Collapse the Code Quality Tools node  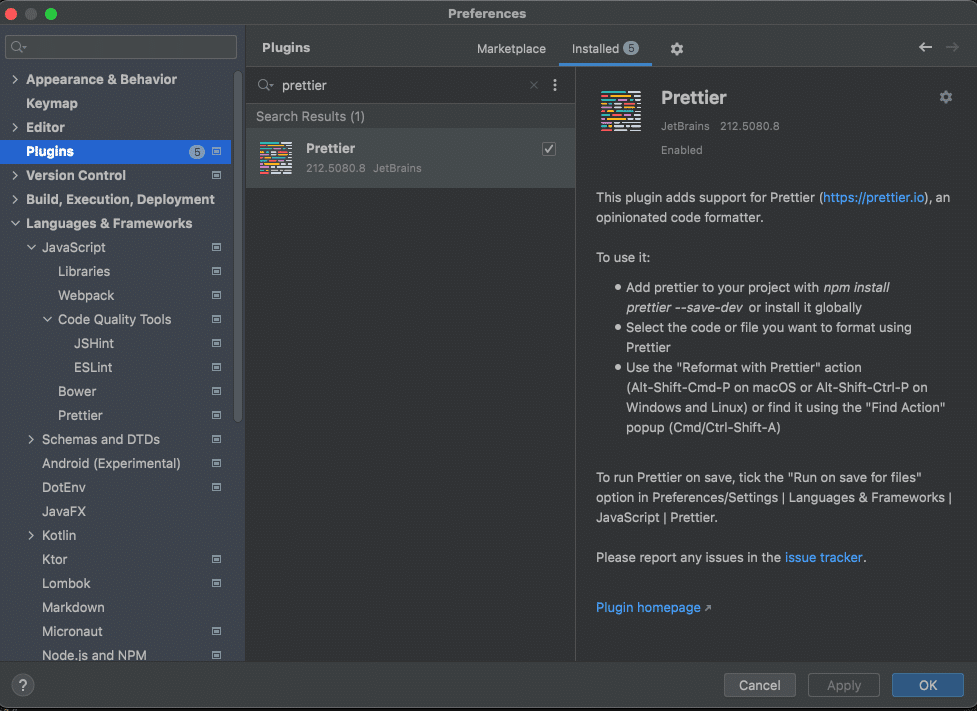pos(47,320)
